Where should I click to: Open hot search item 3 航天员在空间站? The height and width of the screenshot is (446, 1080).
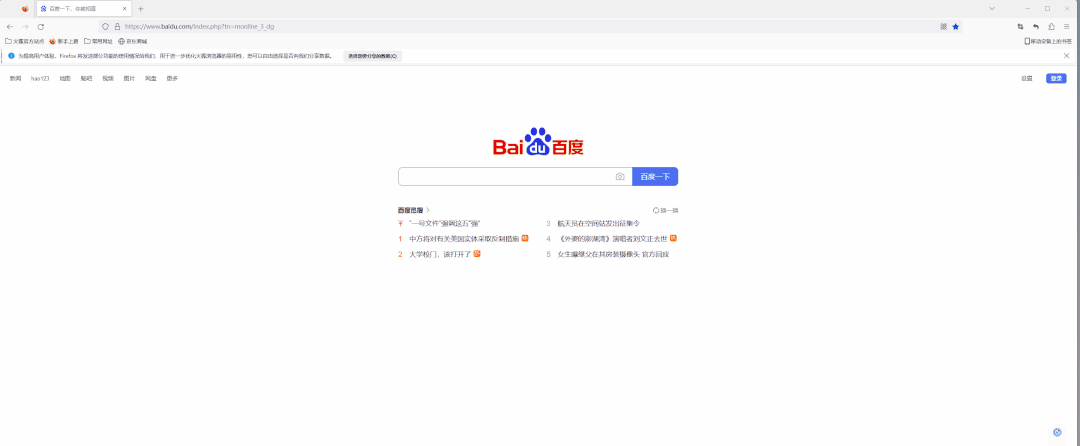click(x=599, y=224)
